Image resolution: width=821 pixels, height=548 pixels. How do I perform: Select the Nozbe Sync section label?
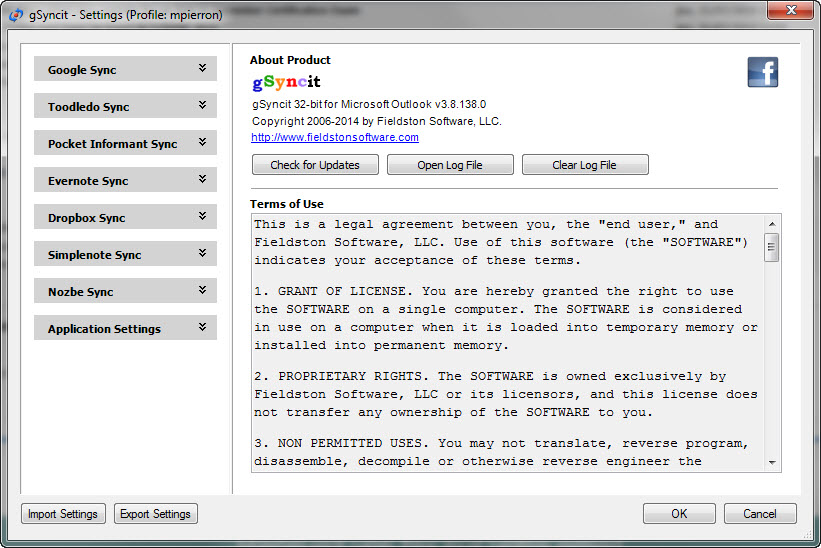pos(81,292)
